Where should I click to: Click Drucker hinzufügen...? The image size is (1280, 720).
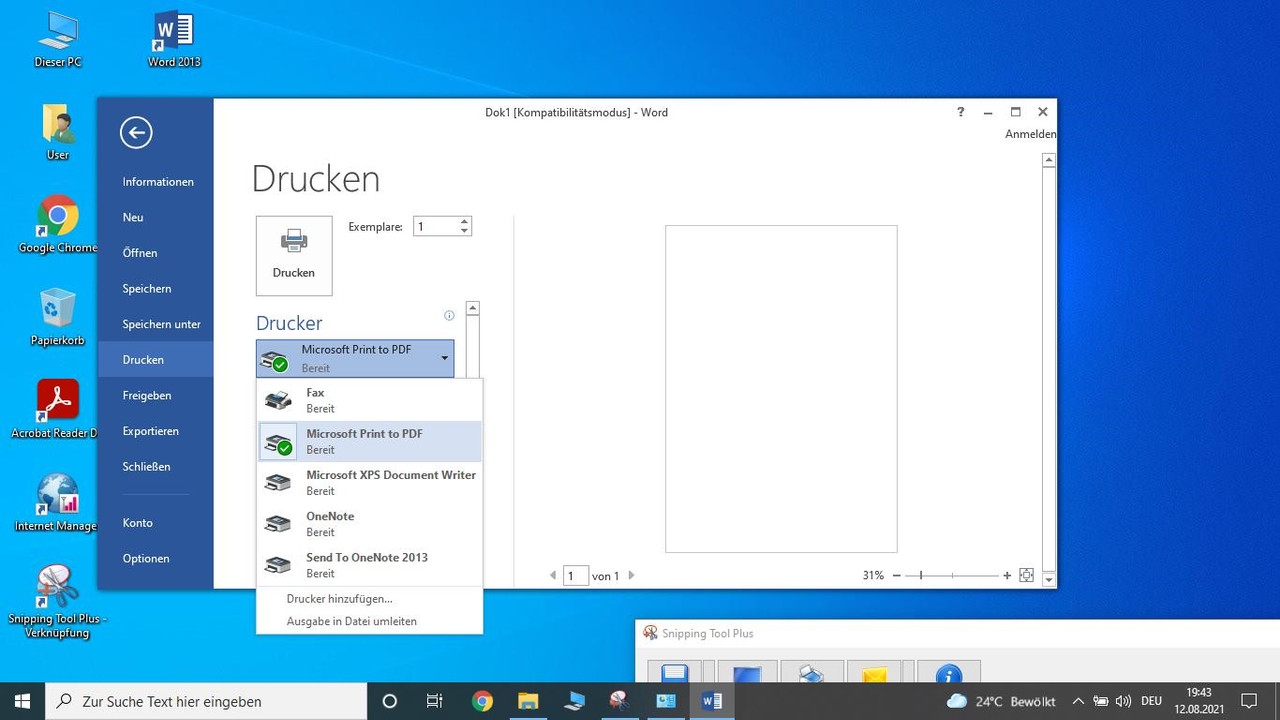click(x=339, y=599)
